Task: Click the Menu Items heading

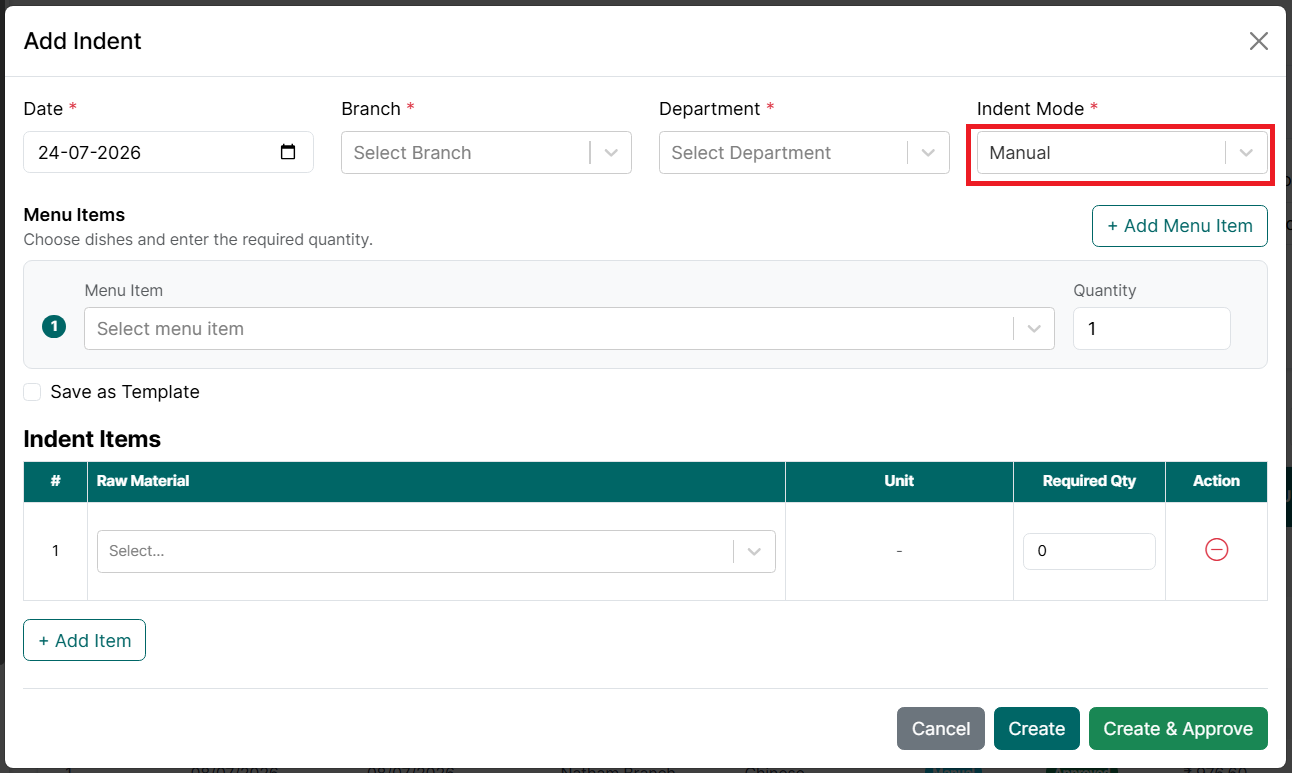Action: click(74, 215)
